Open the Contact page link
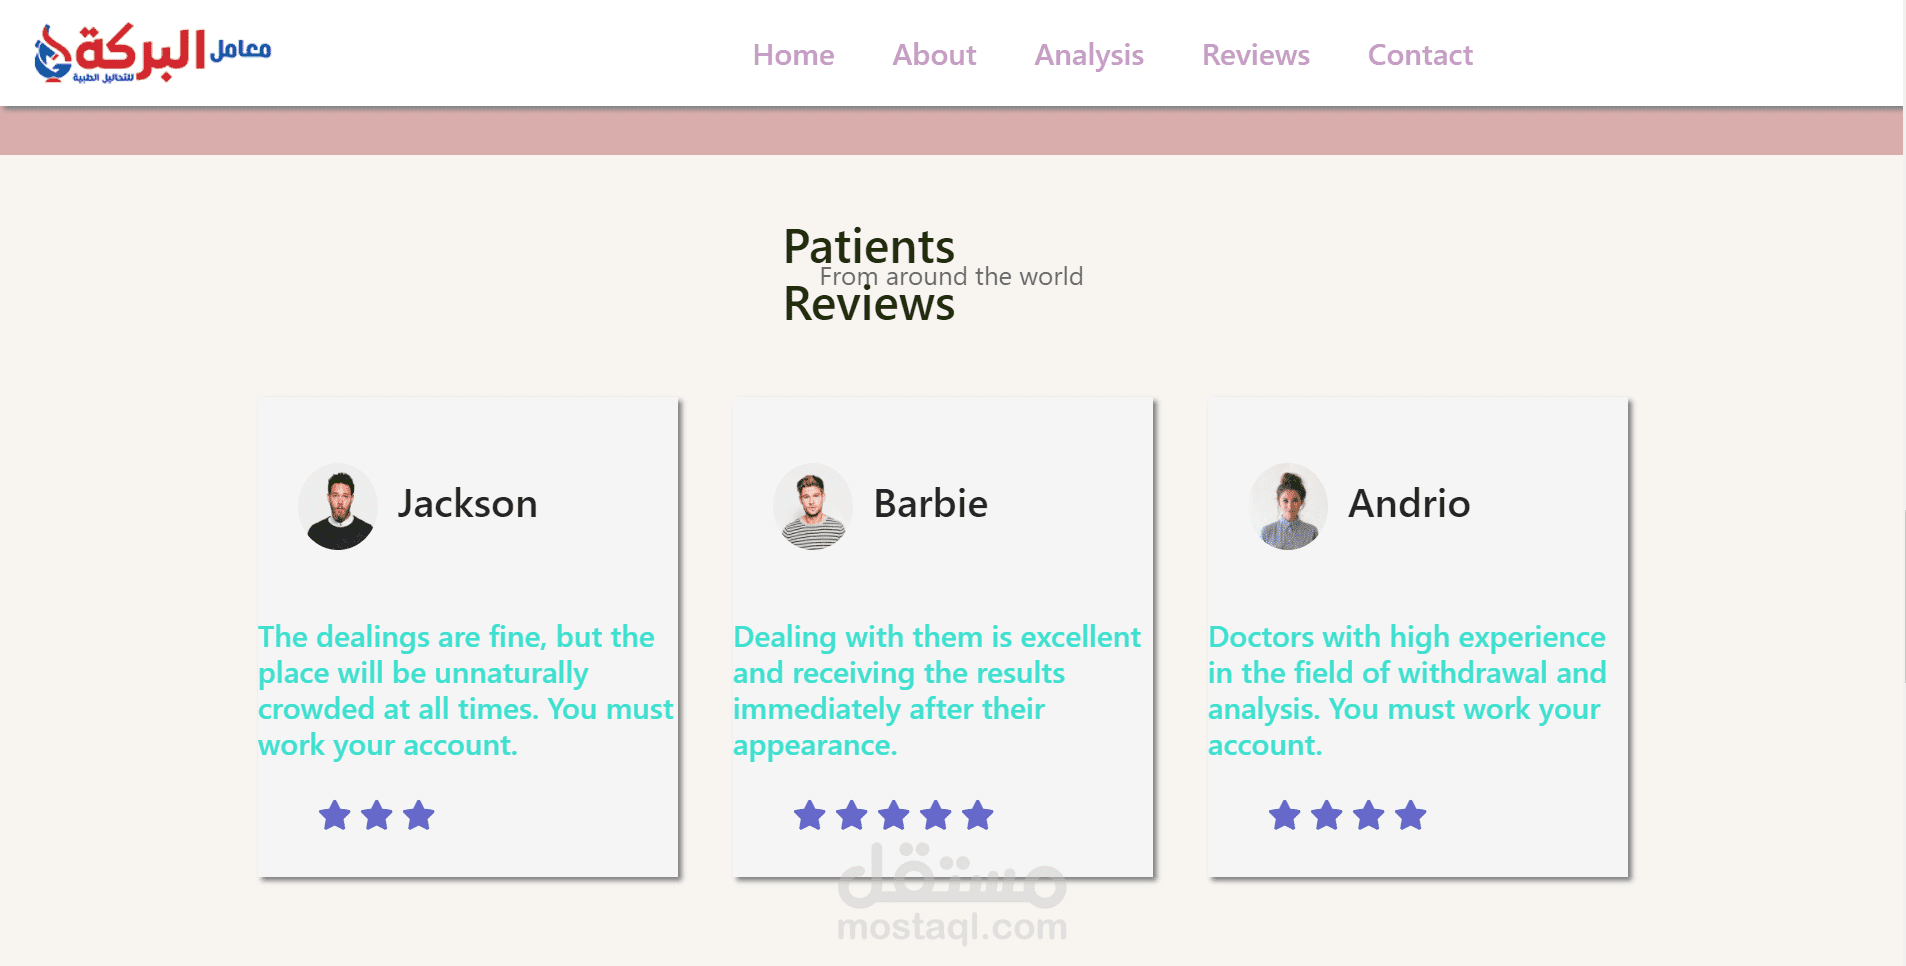Image resolution: width=1906 pixels, height=966 pixels. [x=1420, y=55]
